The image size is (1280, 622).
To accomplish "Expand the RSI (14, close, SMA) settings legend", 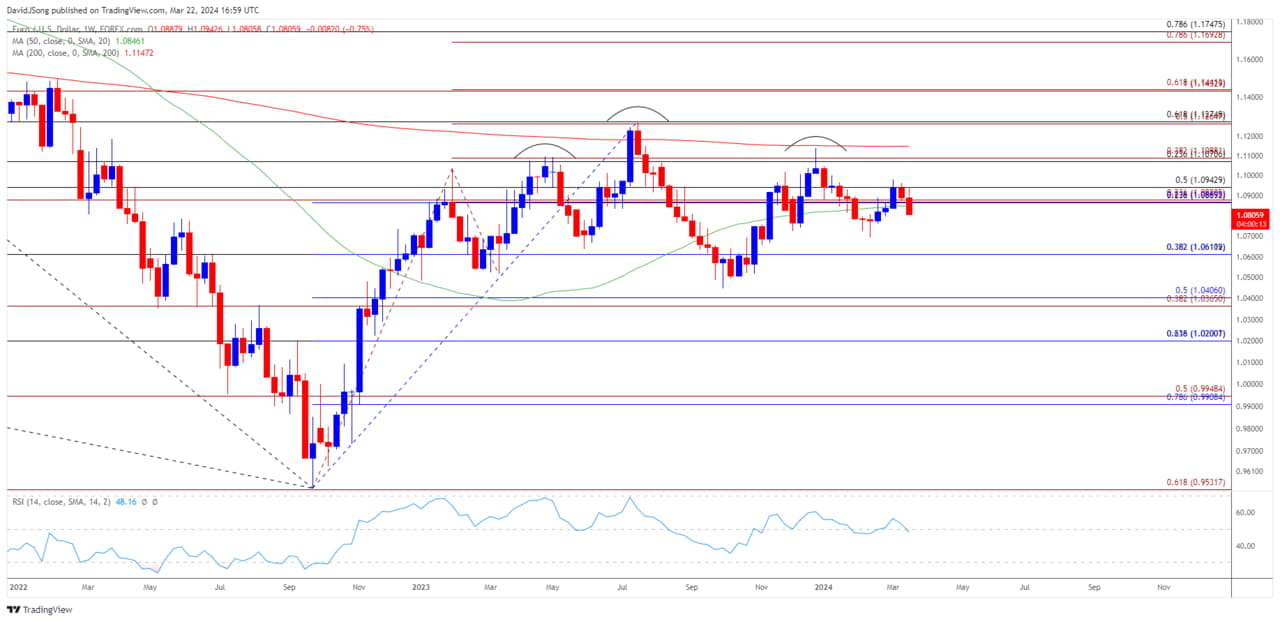I will point(55,500).
